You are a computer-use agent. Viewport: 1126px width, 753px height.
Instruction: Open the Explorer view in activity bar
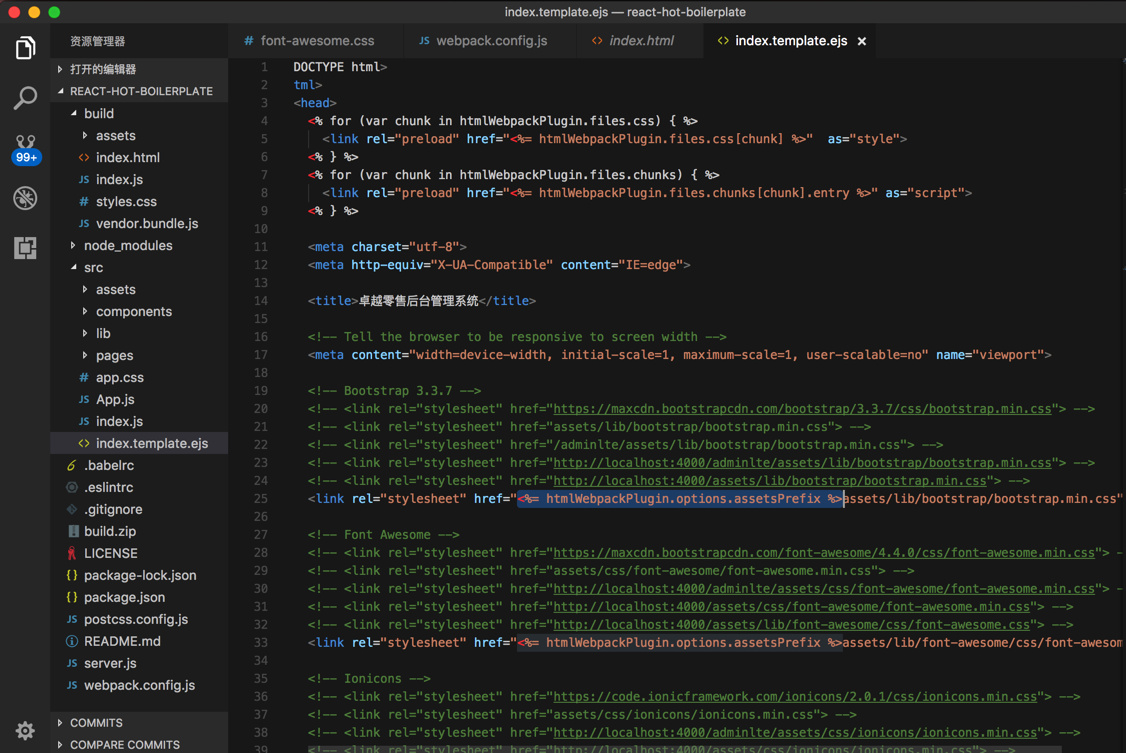click(25, 47)
